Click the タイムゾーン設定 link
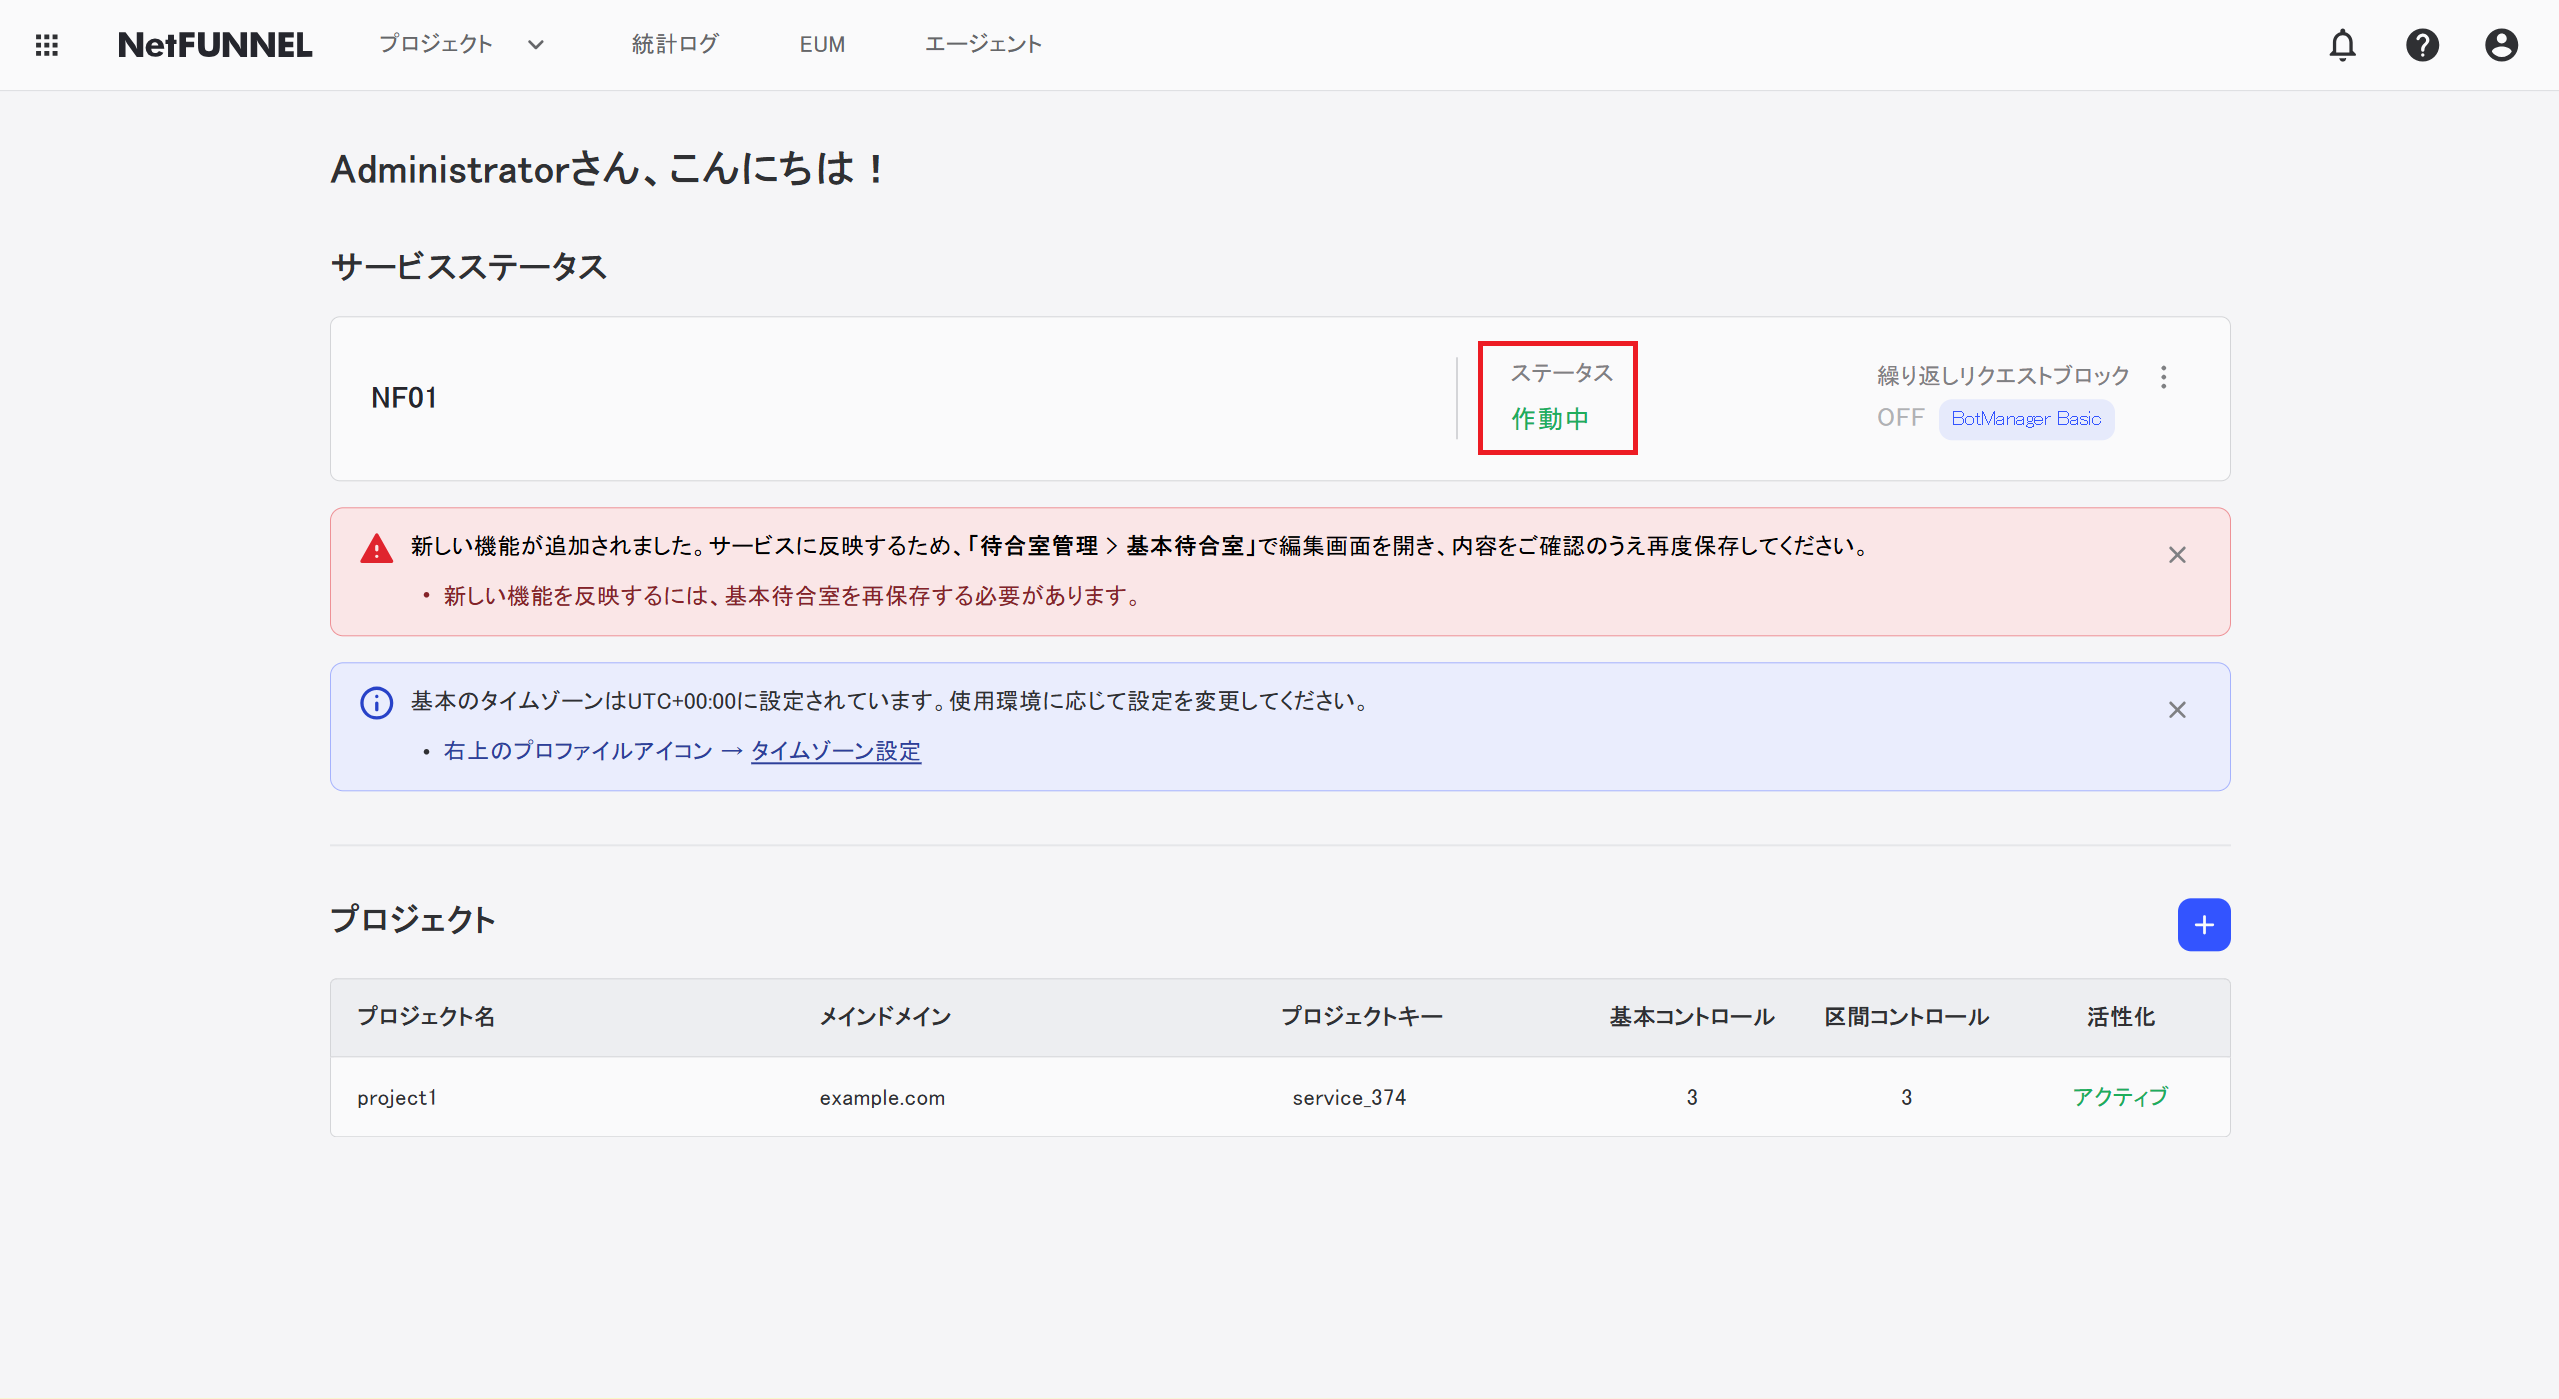 [835, 751]
